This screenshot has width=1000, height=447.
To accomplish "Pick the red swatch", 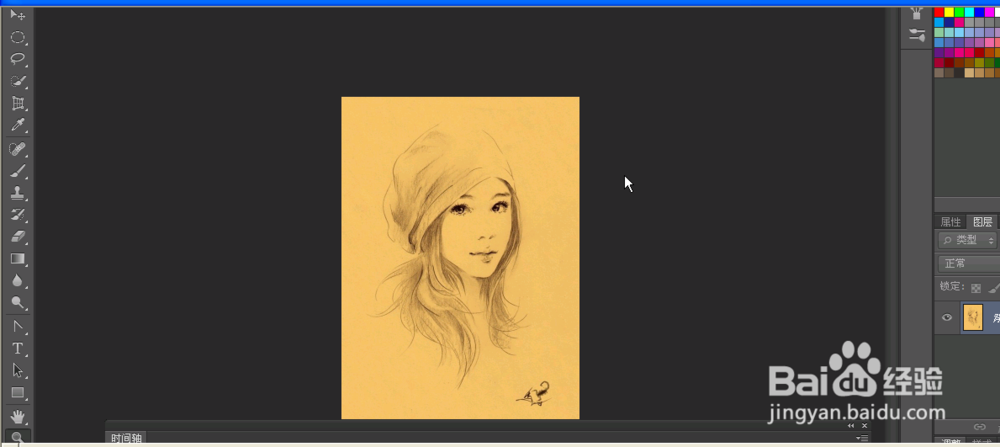I will point(939,12).
